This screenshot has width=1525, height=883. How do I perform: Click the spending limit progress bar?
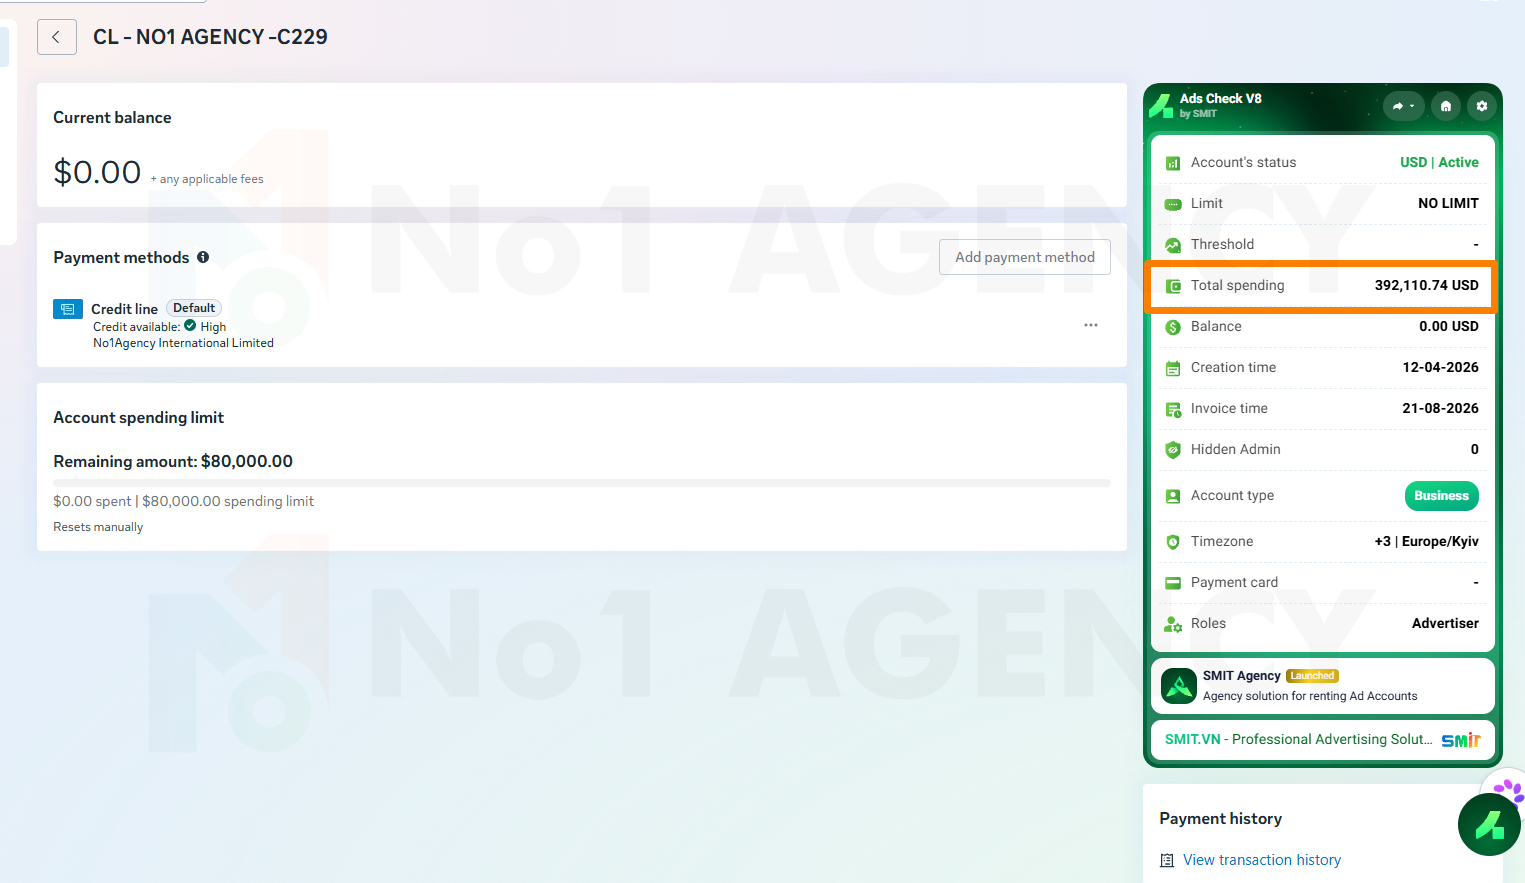click(582, 483)
